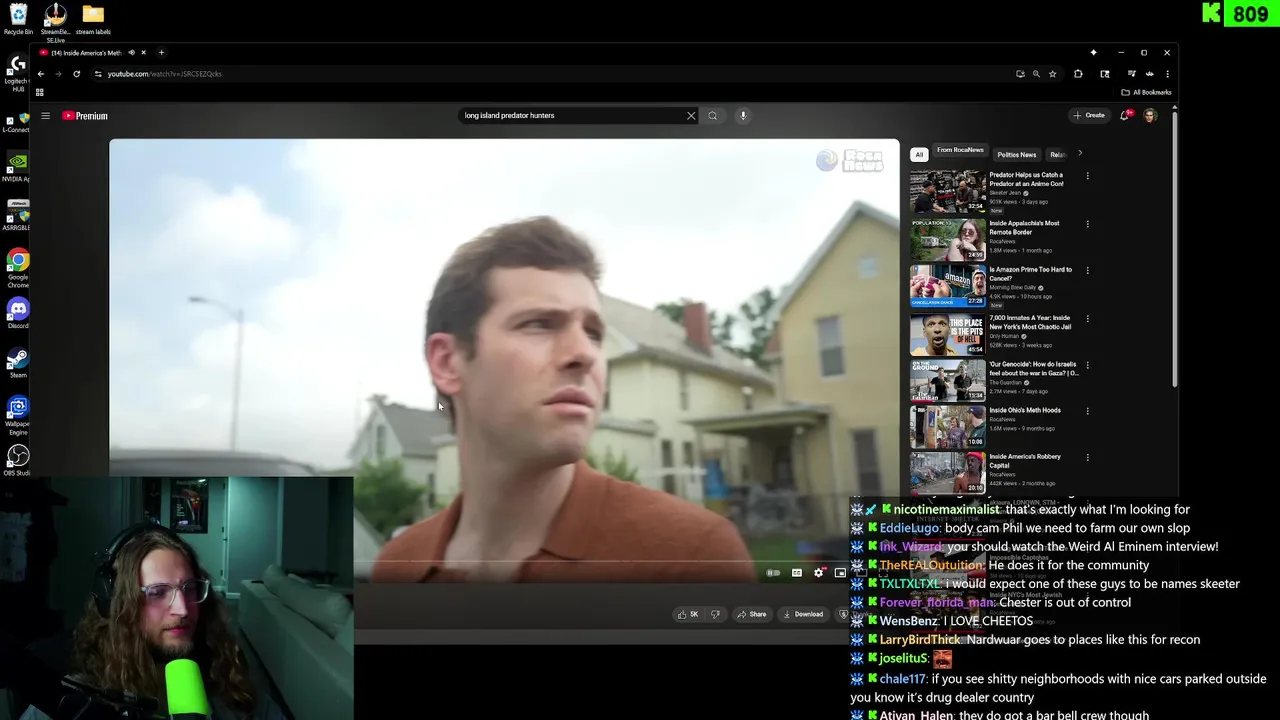Open the YouTube guide hamburger menu
This screenshot has height=720, width=1280.
tap(45, 116)
